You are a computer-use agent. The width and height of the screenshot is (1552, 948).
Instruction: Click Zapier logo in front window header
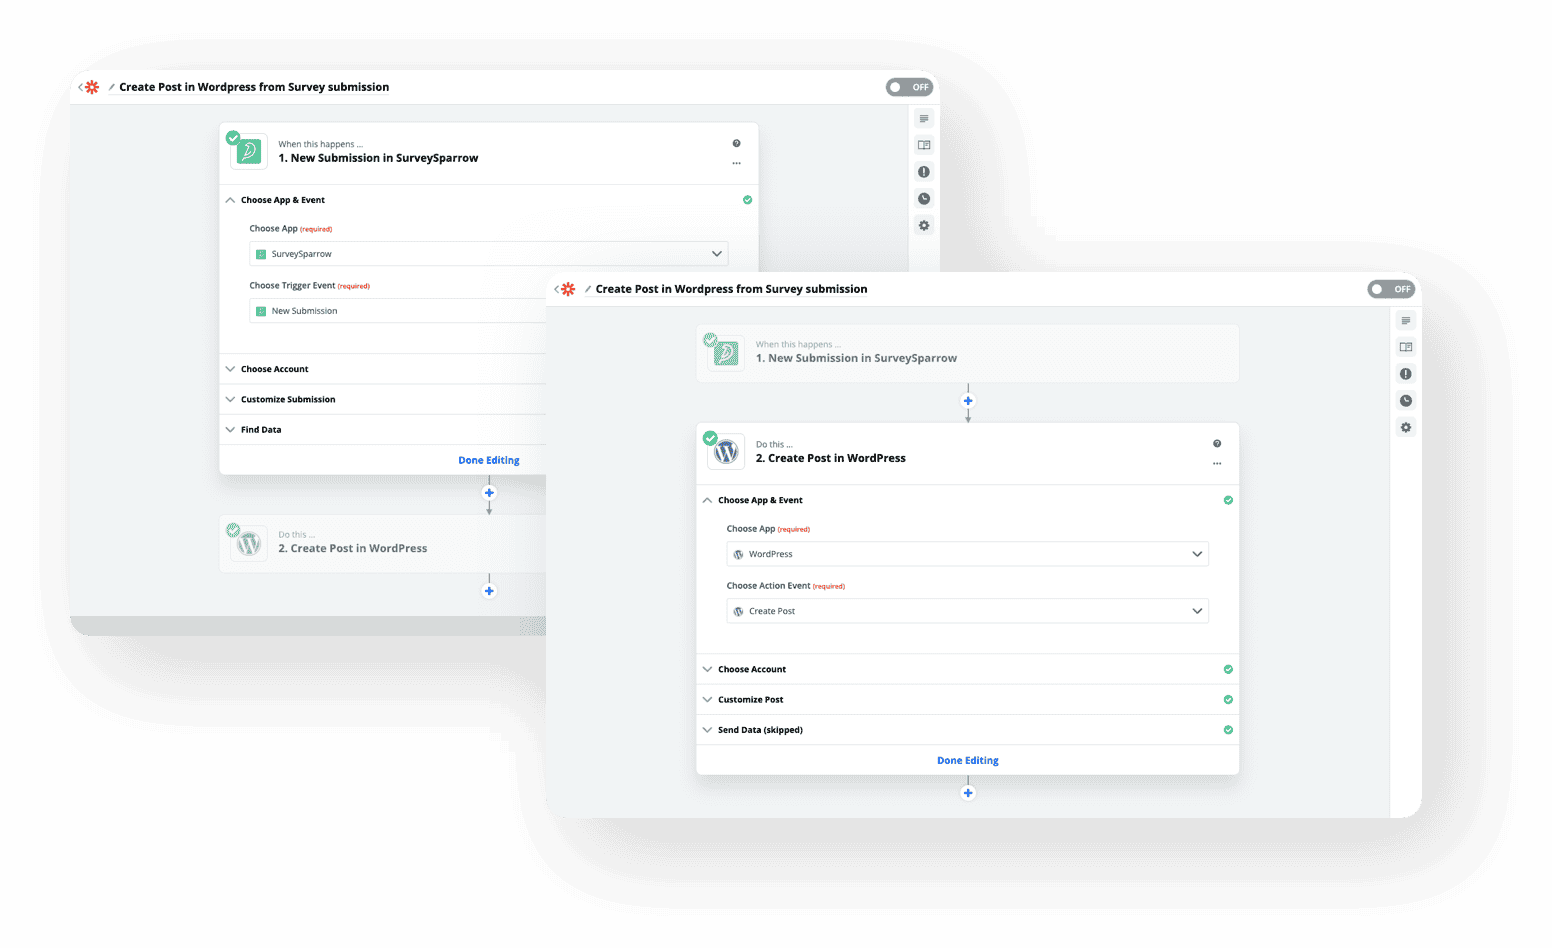(x=568, y=289)
